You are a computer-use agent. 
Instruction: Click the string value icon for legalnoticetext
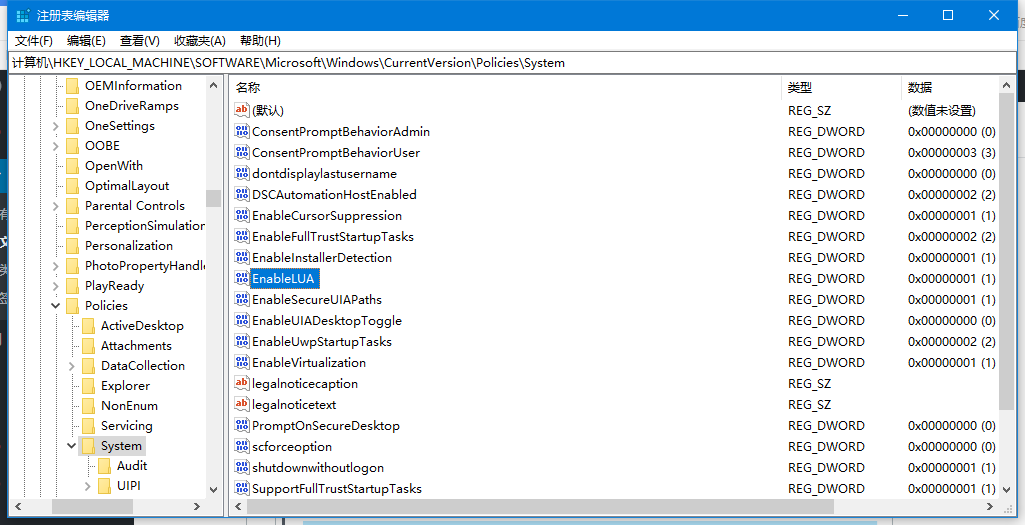click(242, 404)
